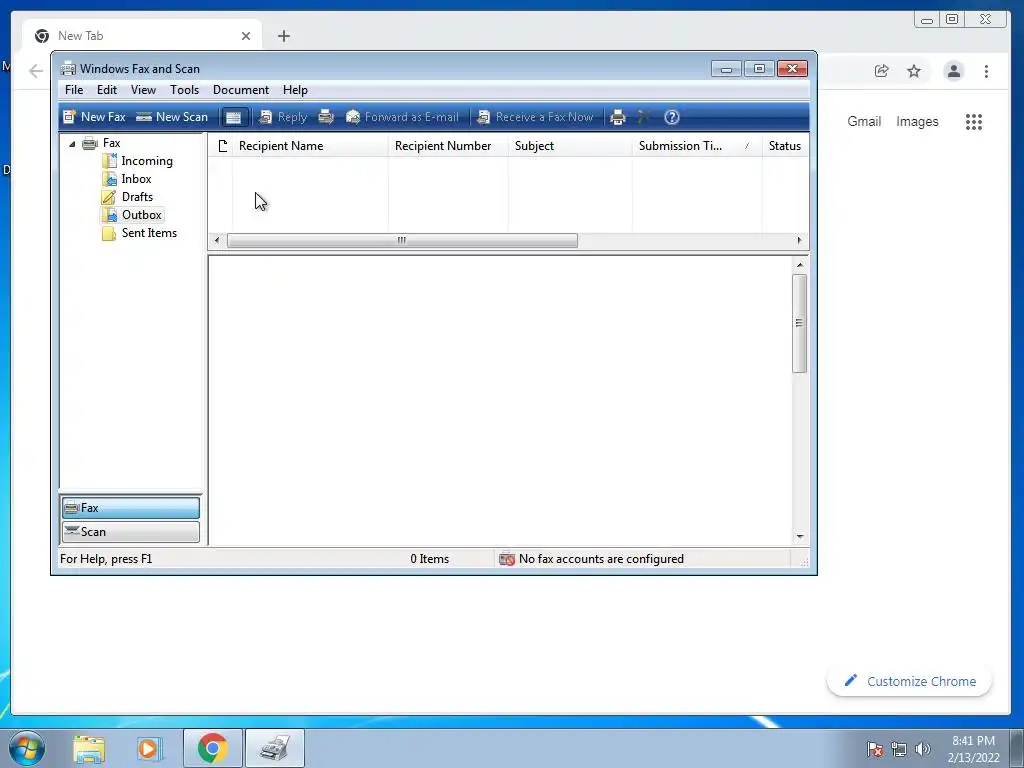This screenshot has width=1024, height=768.
Task: Toggle the preview pane toolbar icon
Action: tap(234, 117)
